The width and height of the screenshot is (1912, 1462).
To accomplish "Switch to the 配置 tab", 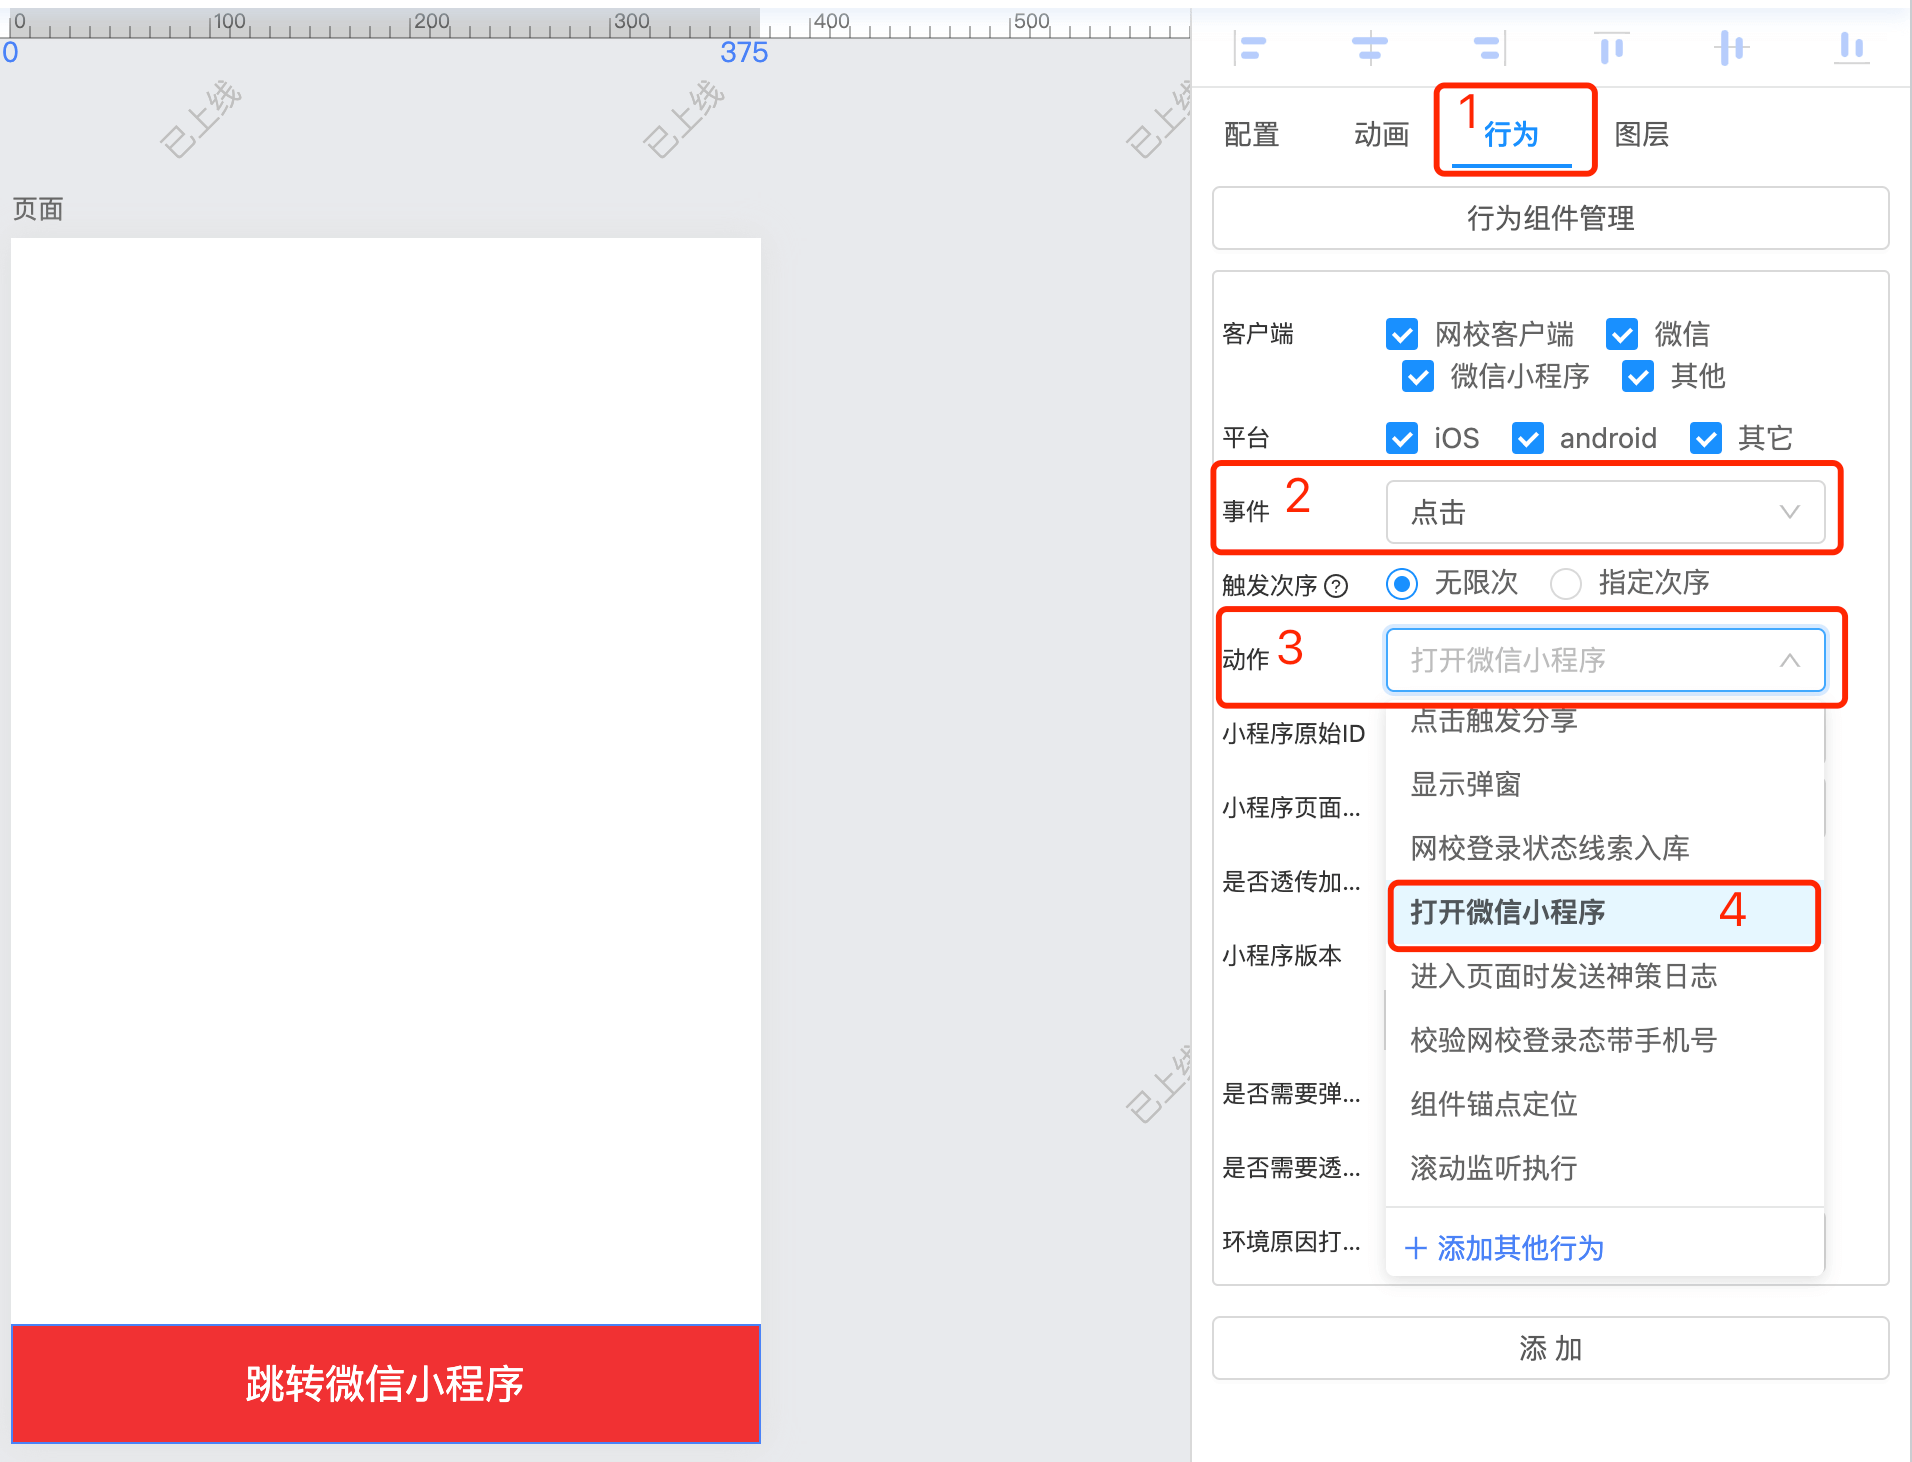I will click(x=1252, y=134).
